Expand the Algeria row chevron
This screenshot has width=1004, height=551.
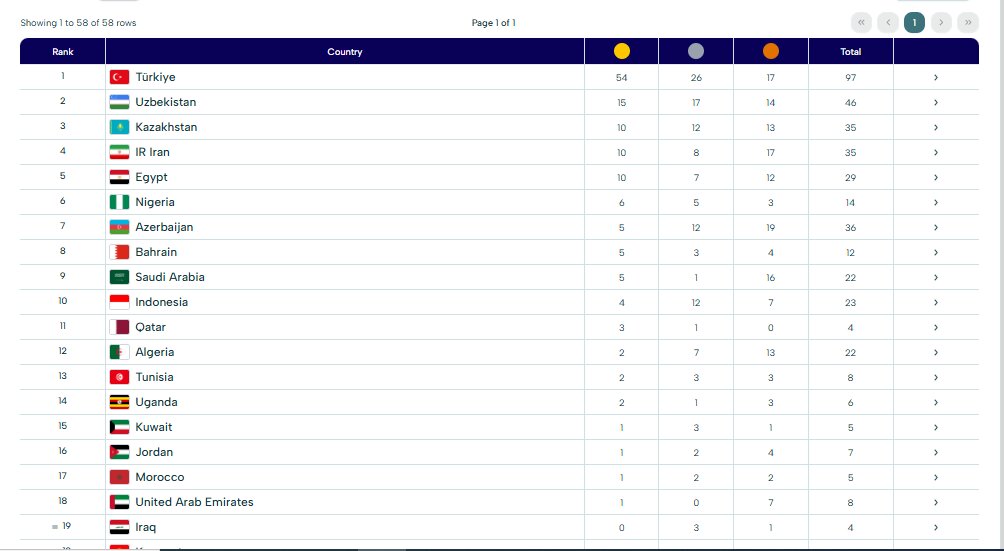935,352
